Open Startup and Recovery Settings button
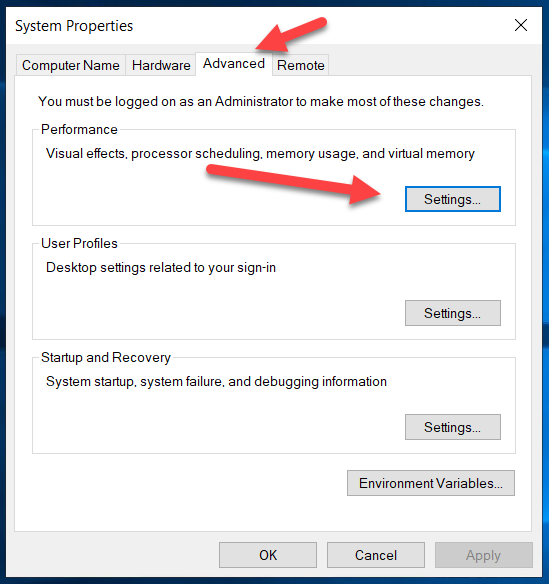The height and width of the screenshot is (584, 549). [x=453, y=427]
